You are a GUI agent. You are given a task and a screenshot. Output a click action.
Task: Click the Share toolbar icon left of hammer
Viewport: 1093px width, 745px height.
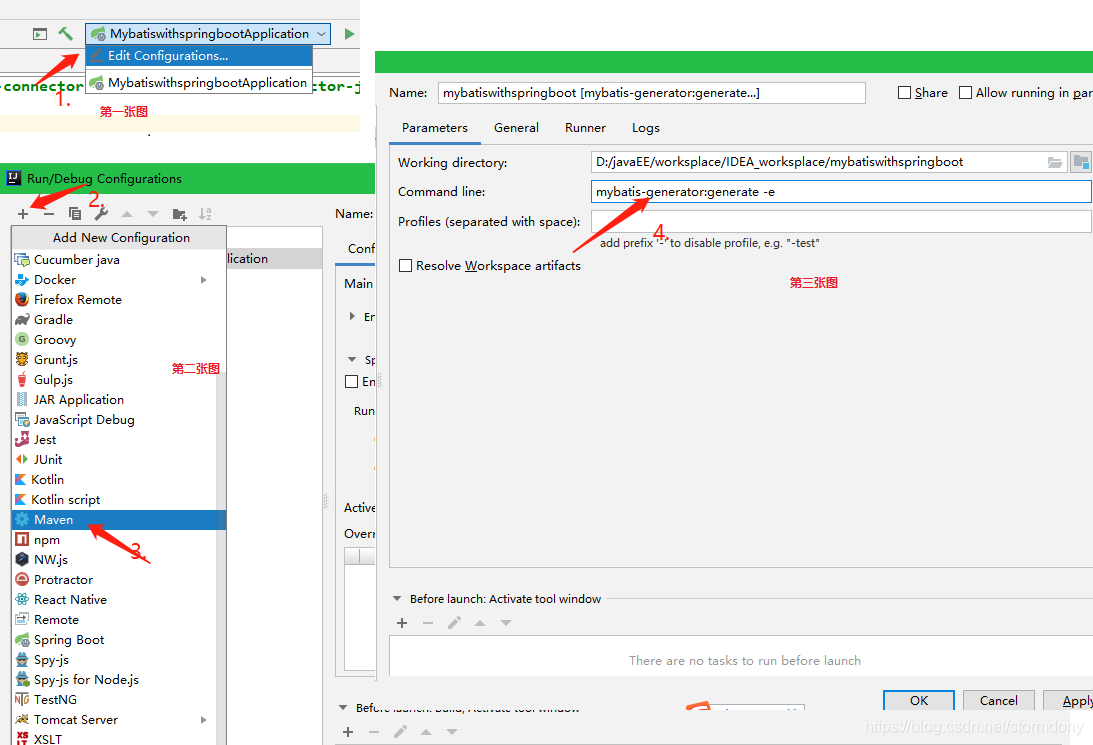pos(40,33)
